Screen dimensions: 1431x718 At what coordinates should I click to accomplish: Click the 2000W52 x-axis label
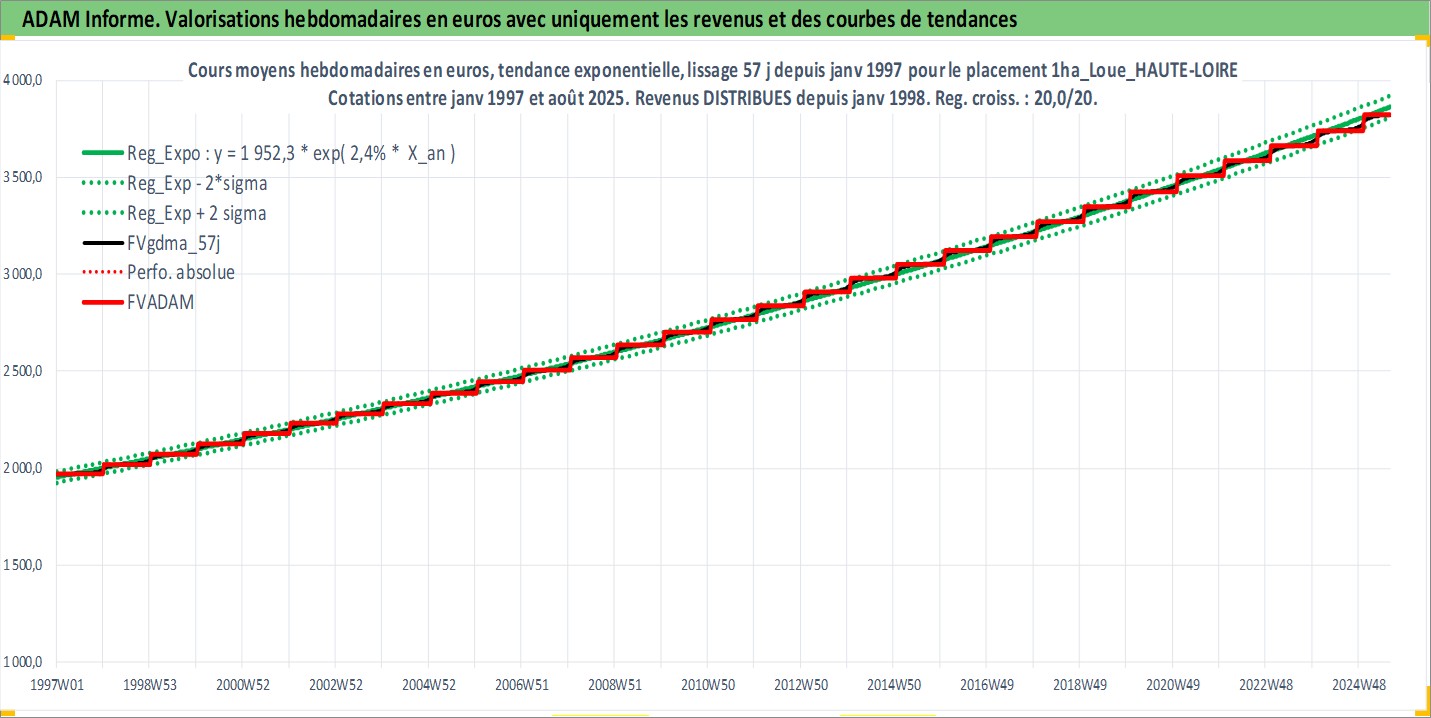pyautogui.click(x=242, y=685)
